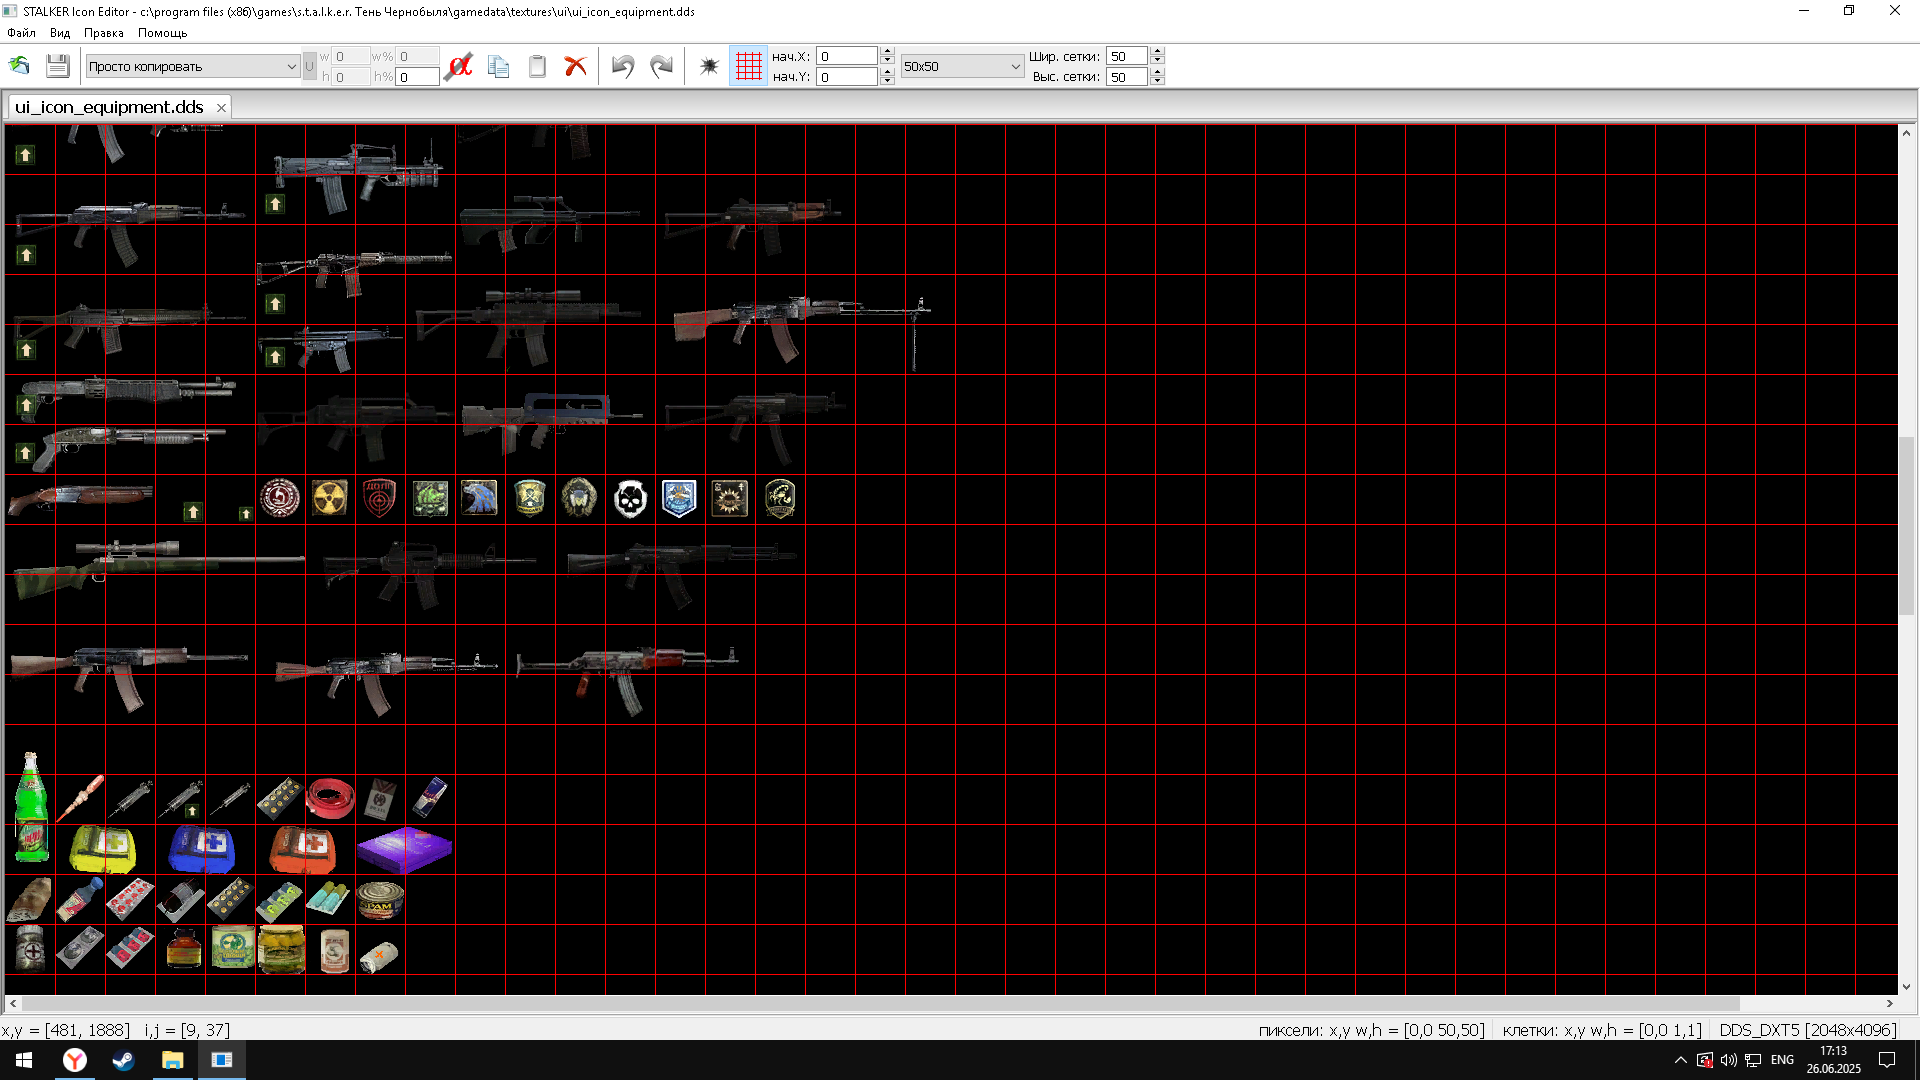Image resolution: width=1920 pixels, height=1080 pixels.
Task: Select the blue shield faction badge
Action: (679, 498)
